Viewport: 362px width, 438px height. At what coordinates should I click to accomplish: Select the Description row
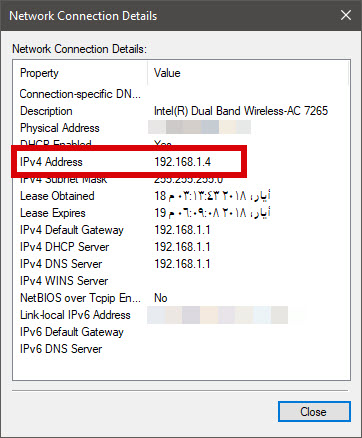(x=181, y=111)
